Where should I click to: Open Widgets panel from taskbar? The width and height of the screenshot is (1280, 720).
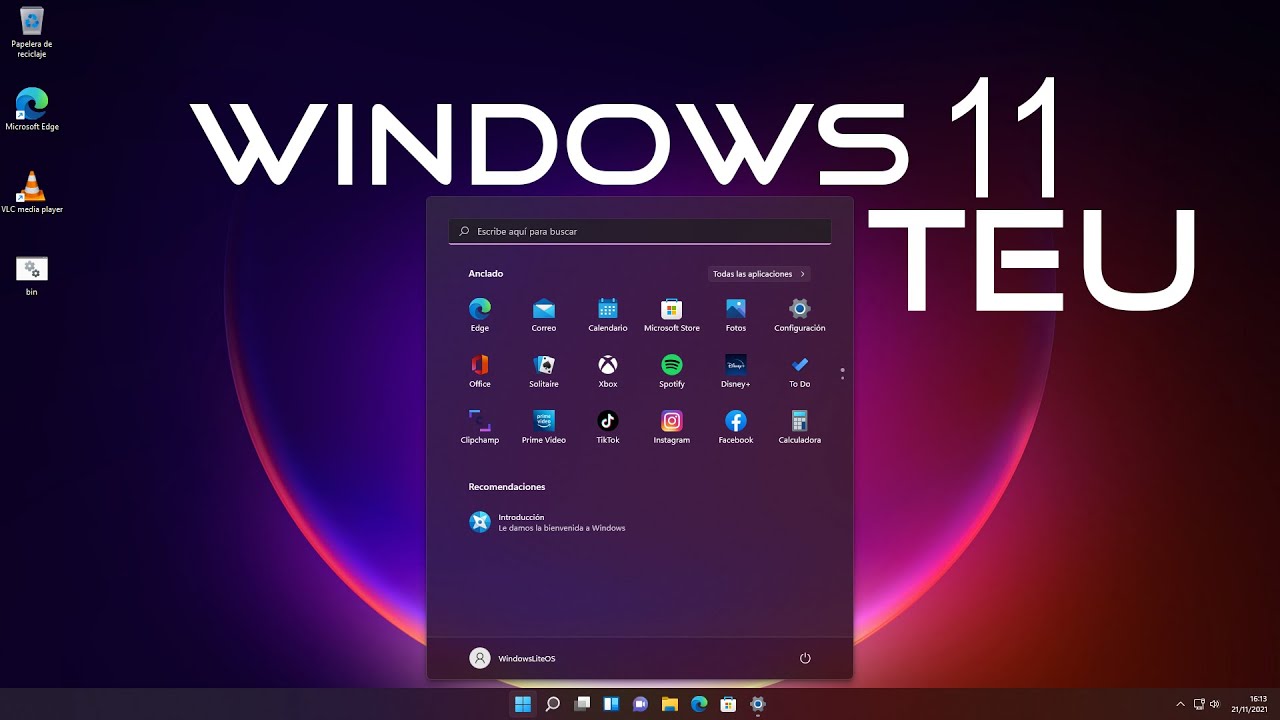point(611,704)
